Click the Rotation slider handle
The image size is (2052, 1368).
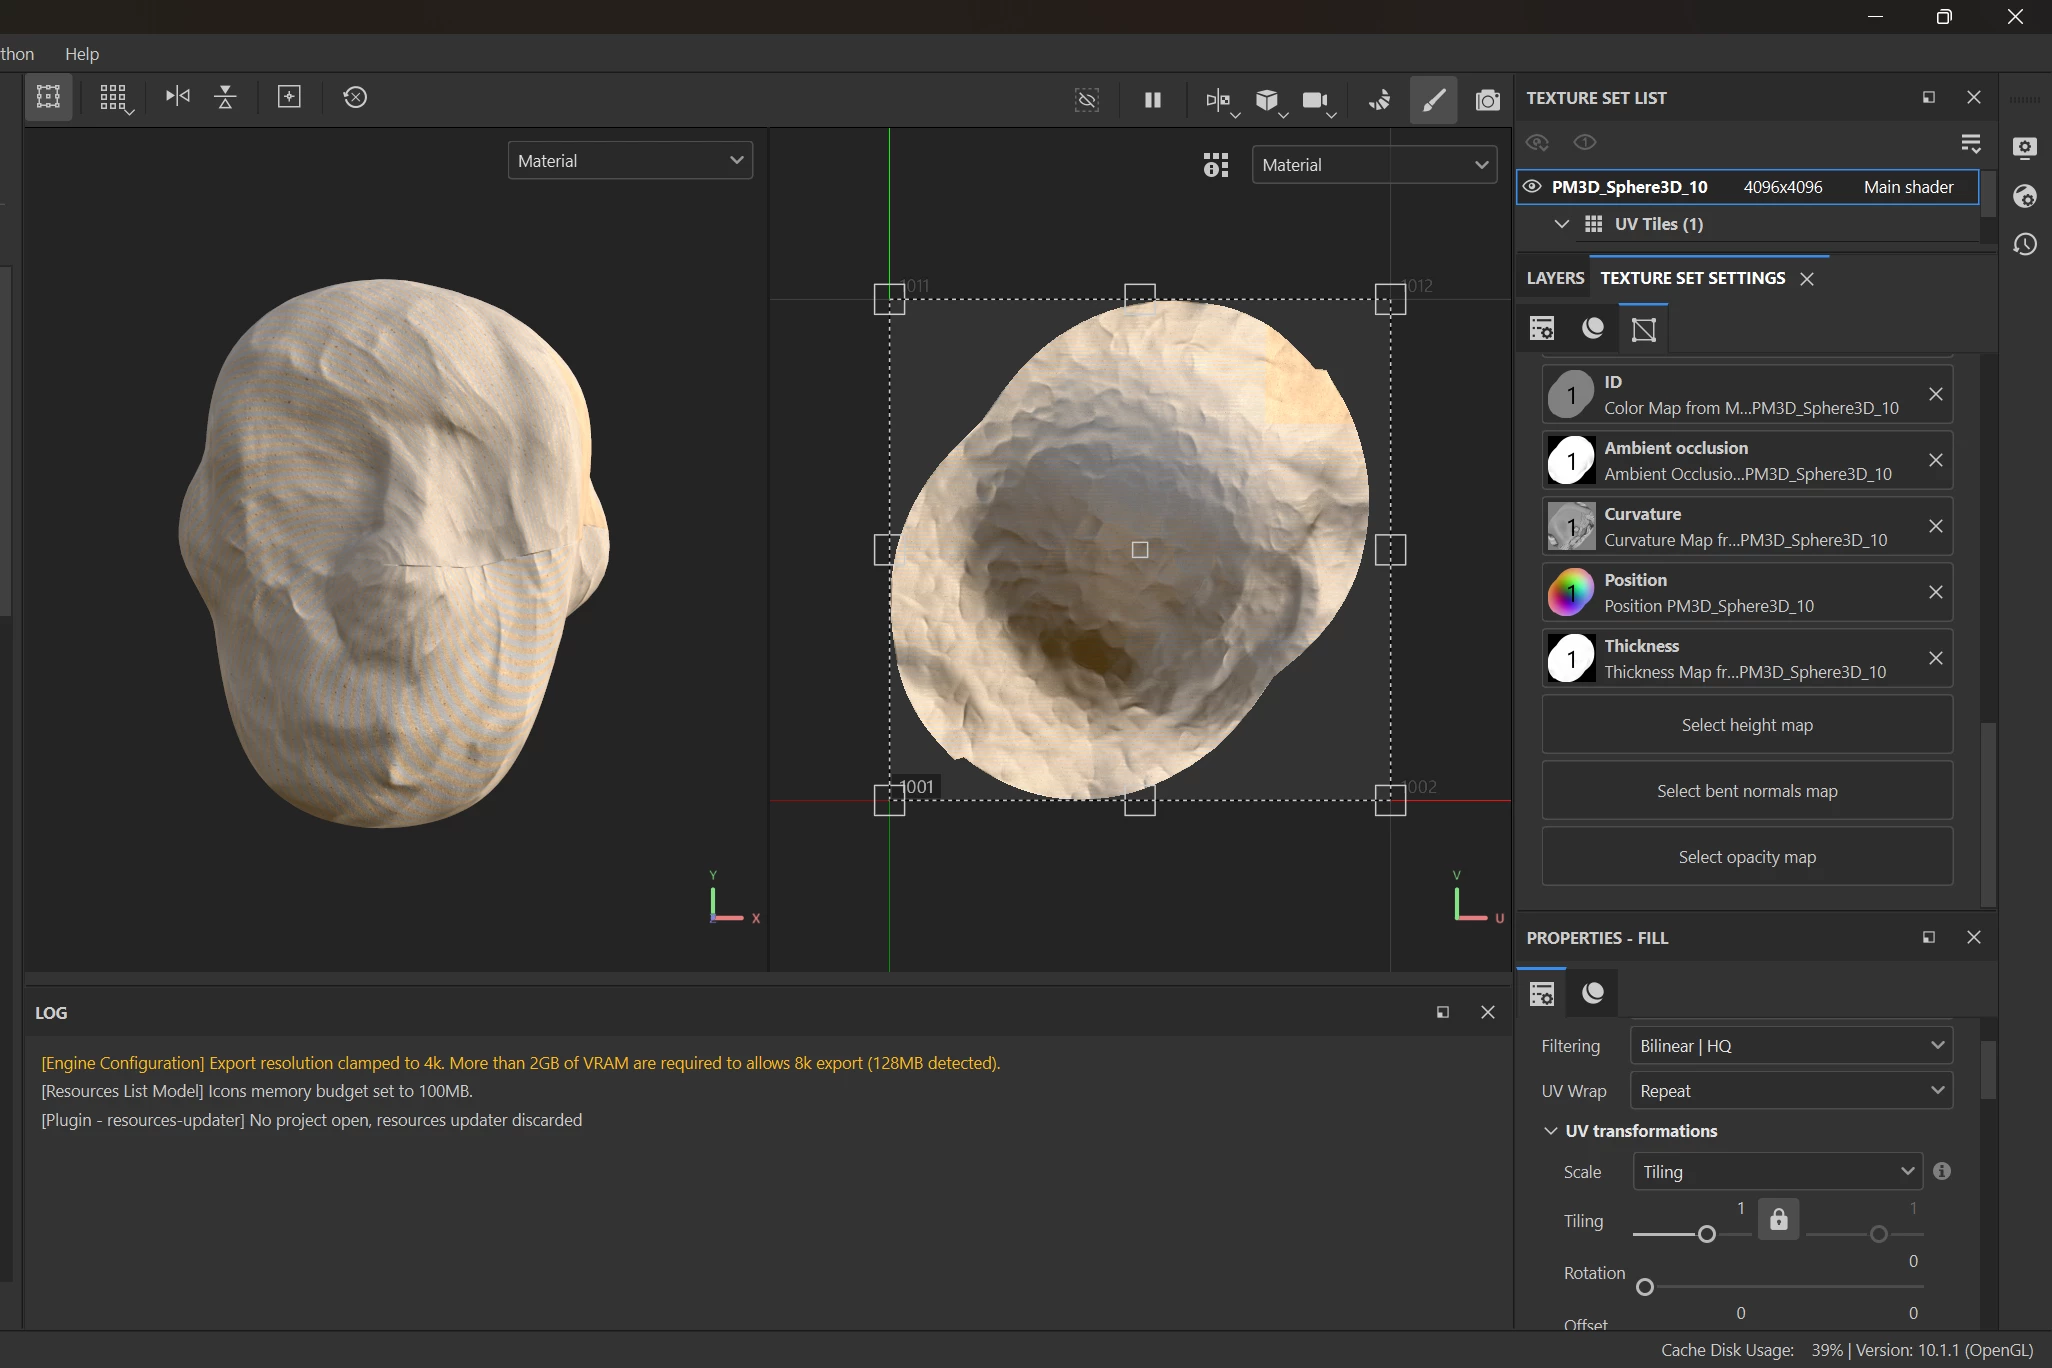pos(1645,1287)
